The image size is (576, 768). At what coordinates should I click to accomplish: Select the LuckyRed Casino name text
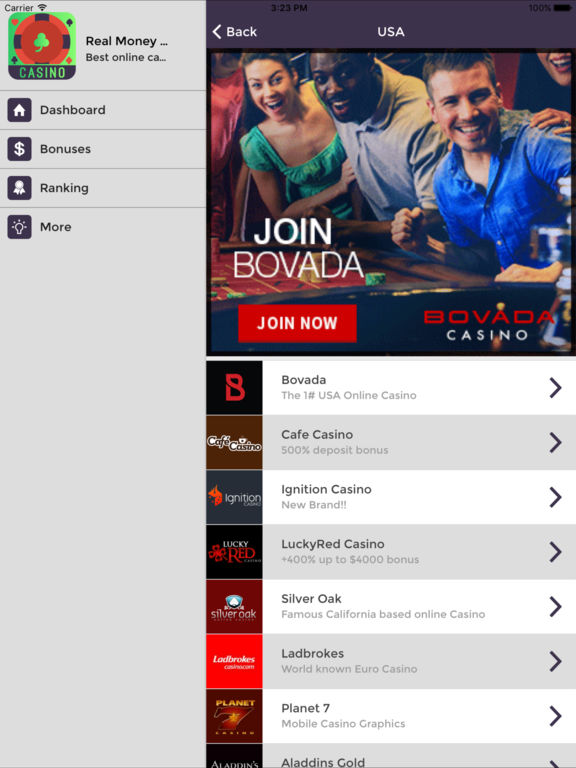333,544
